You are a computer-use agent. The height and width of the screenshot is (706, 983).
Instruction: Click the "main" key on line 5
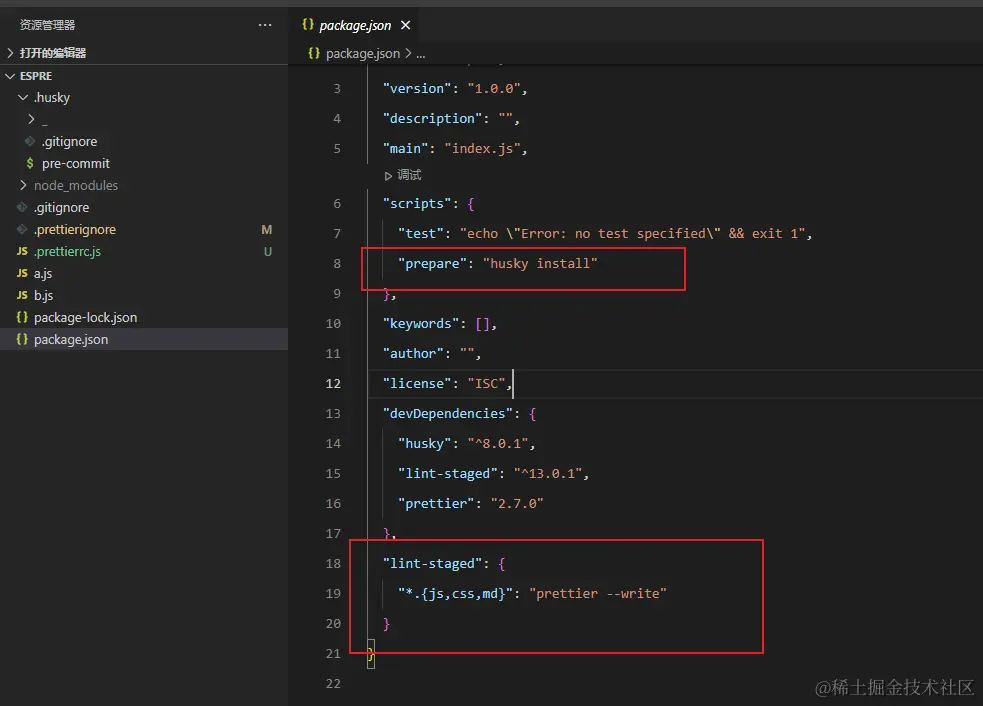pos(406,149)
